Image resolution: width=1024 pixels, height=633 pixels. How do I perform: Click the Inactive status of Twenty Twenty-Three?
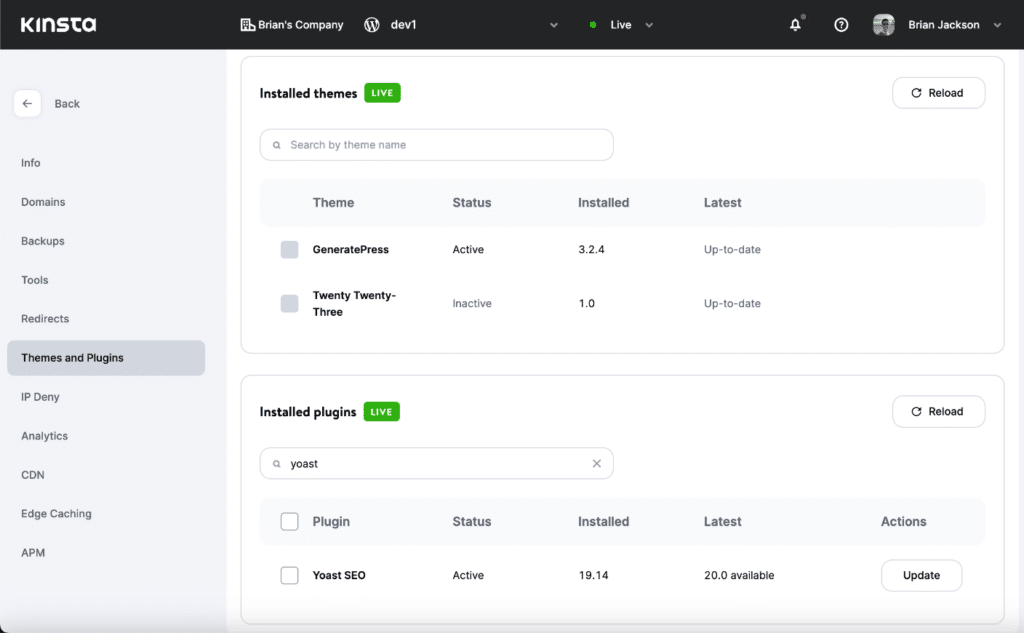[x=472, y=303]
